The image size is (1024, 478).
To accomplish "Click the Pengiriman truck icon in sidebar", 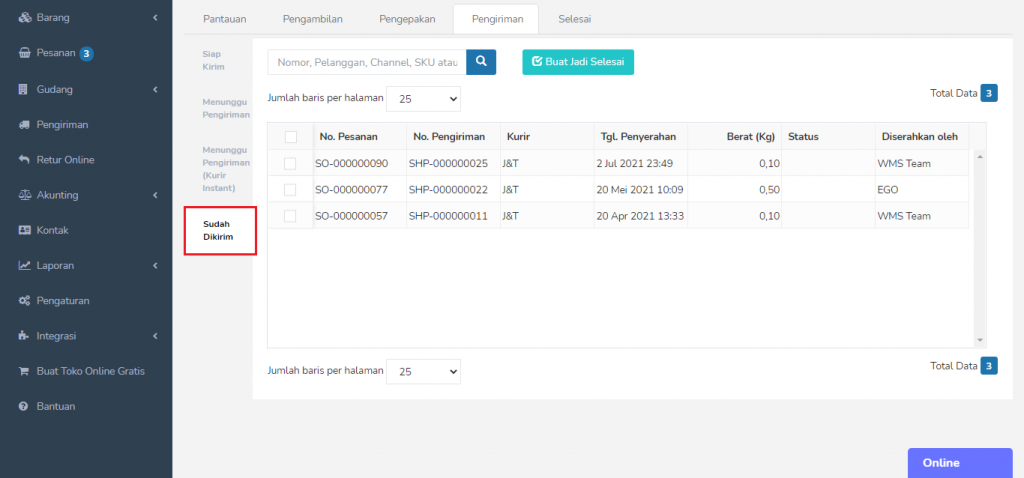I will tap(25, 125).
